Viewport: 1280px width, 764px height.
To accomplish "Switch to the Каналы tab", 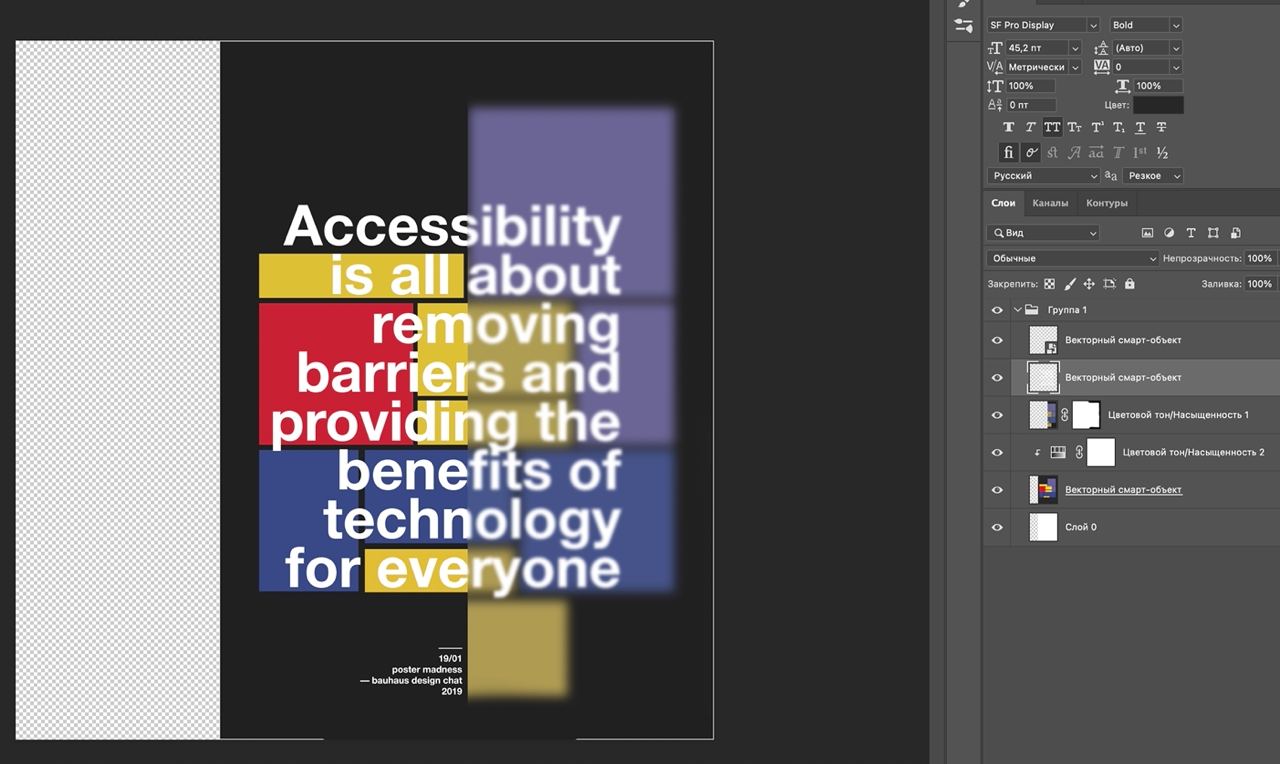I will pos(1050,203).
